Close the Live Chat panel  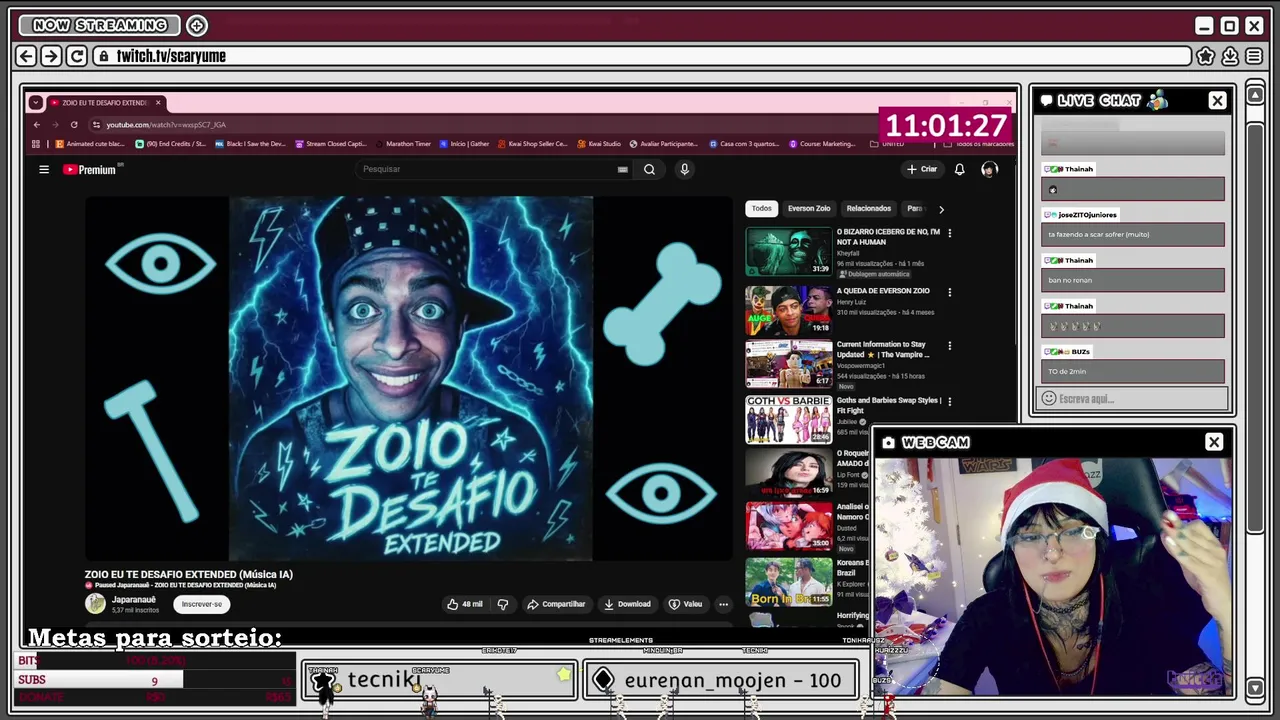pyautogui.click(x=1217, y=101)
